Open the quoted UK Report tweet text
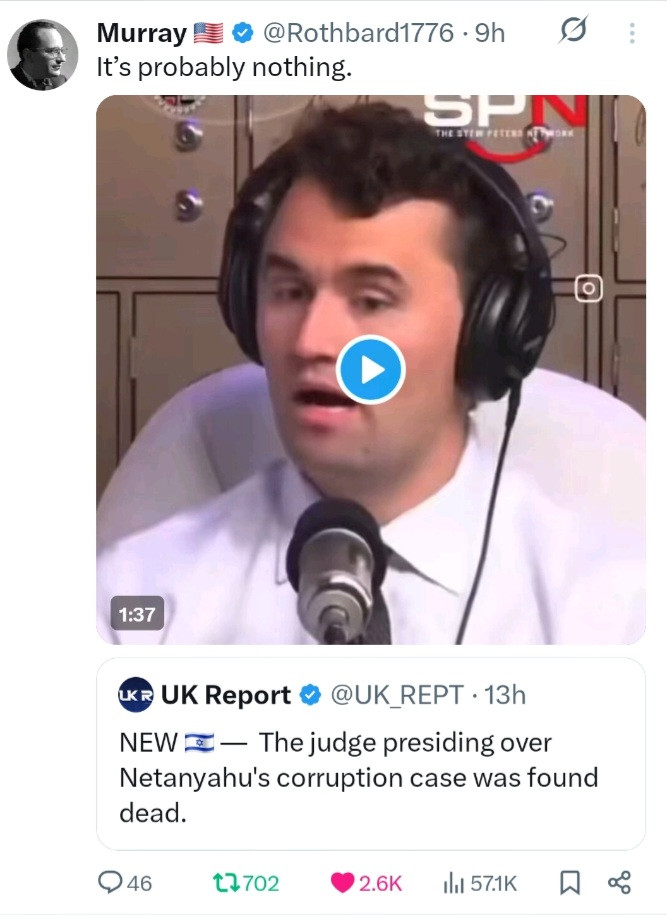This screenshot has width=667, height=921. click(x=358, y=778)
